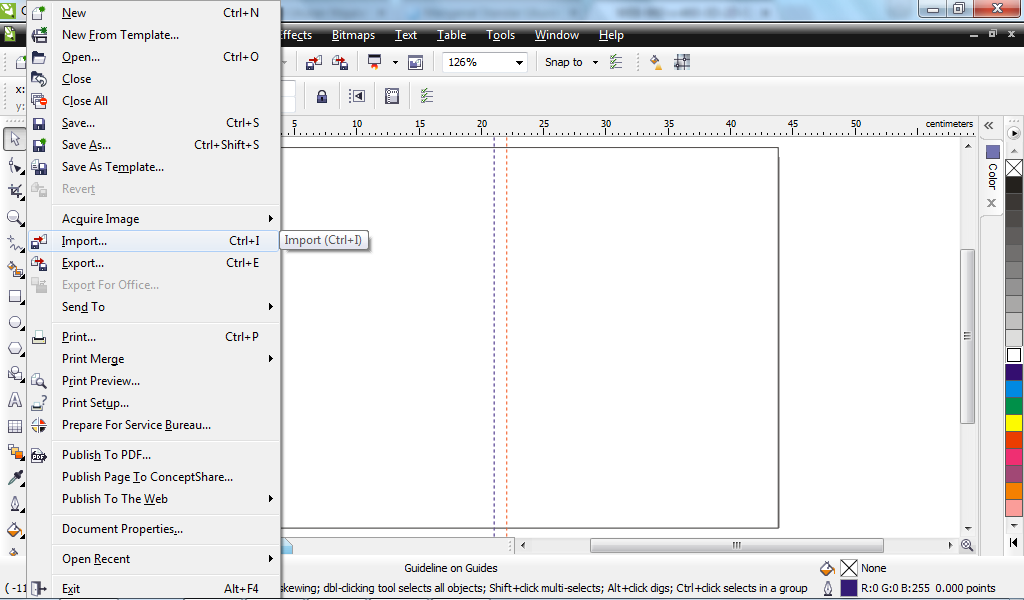Click the Preset Guidelines property bar icon
1024x600 pixels.
[357, 97]
